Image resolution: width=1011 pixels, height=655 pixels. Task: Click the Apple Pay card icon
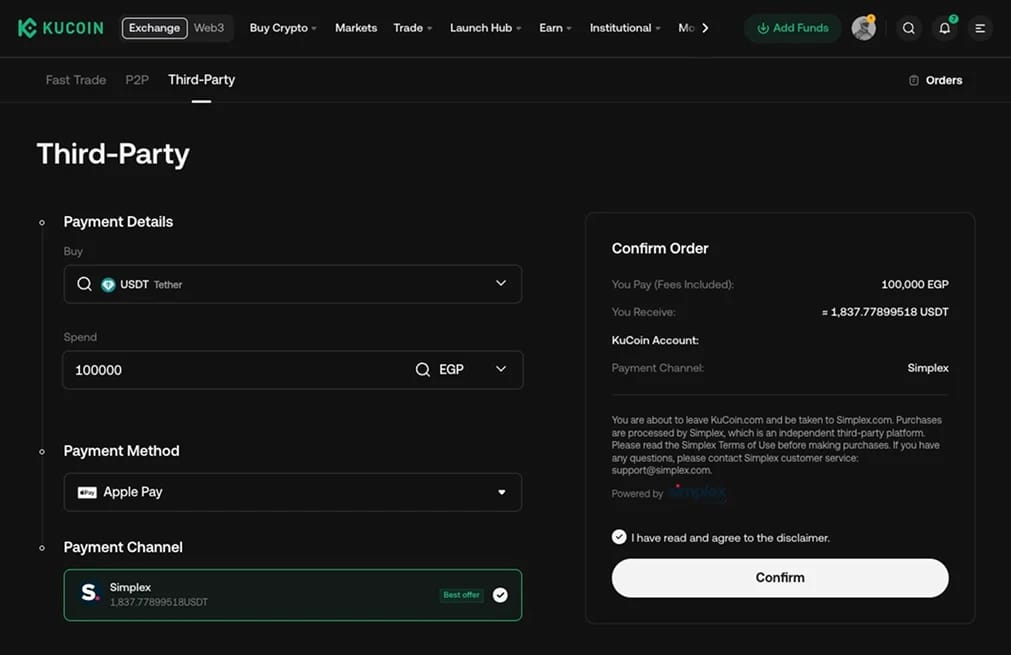[87, 493]
